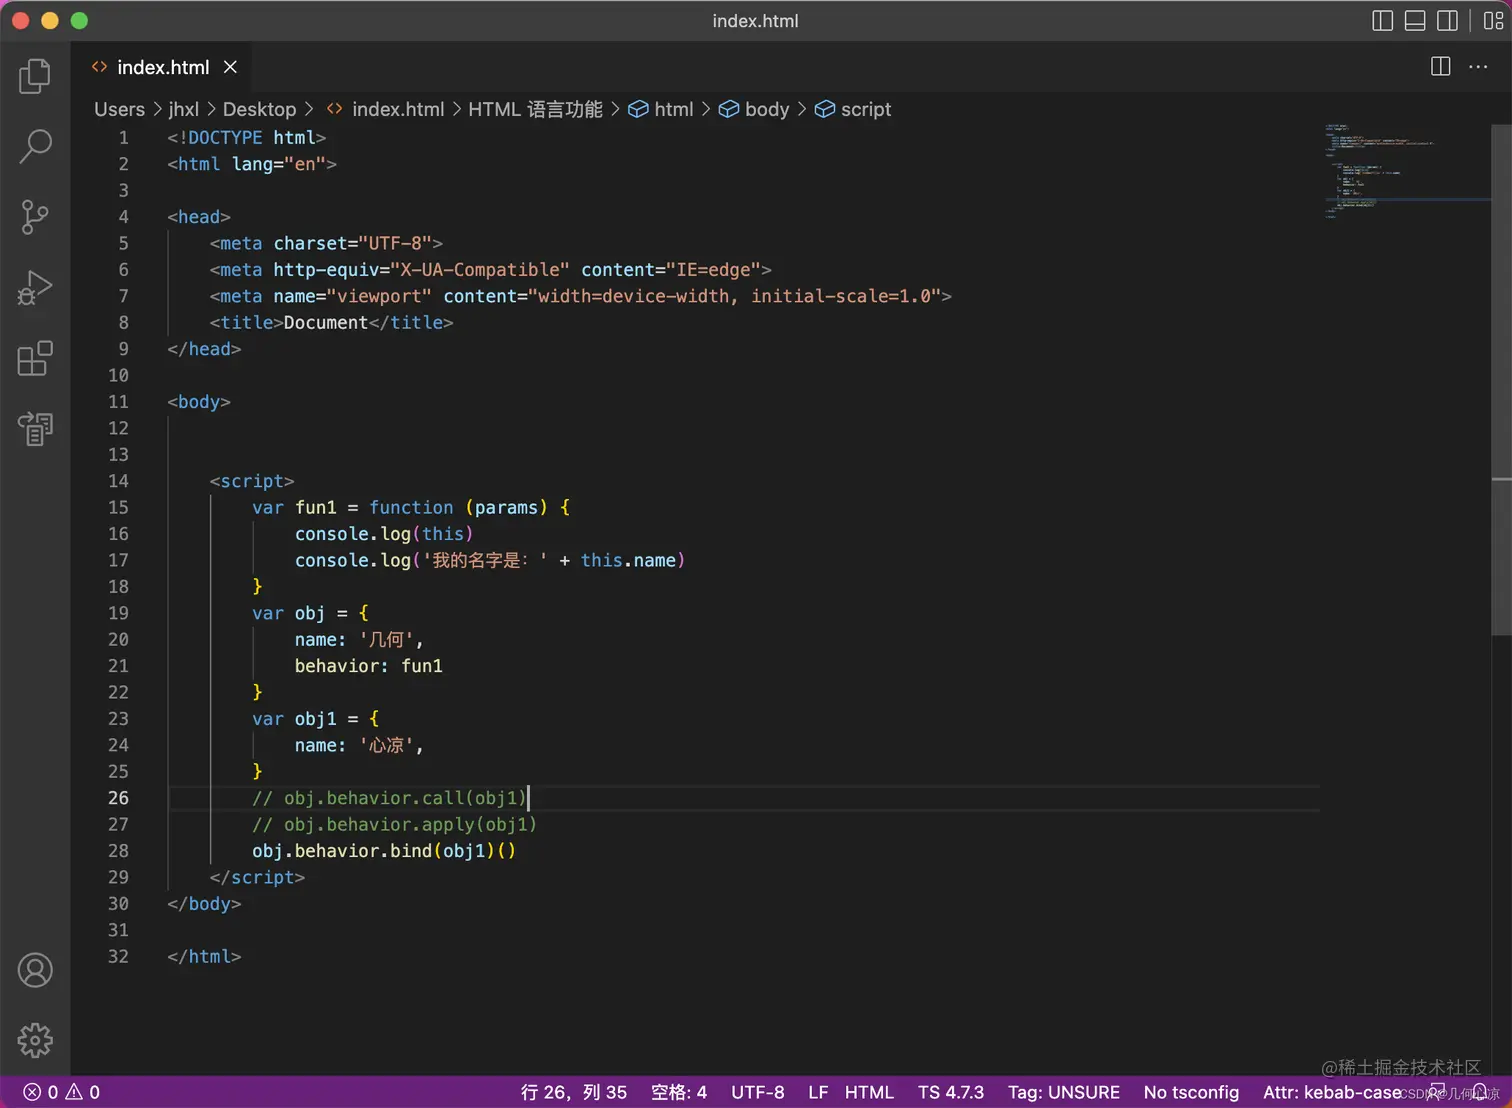
Task: Open the Search view
Action: 35,146
